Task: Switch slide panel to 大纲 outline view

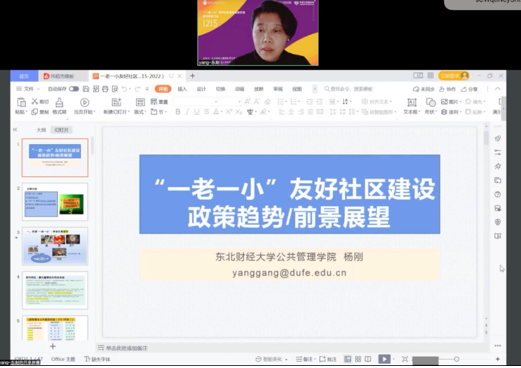Action: coord(41,130)
